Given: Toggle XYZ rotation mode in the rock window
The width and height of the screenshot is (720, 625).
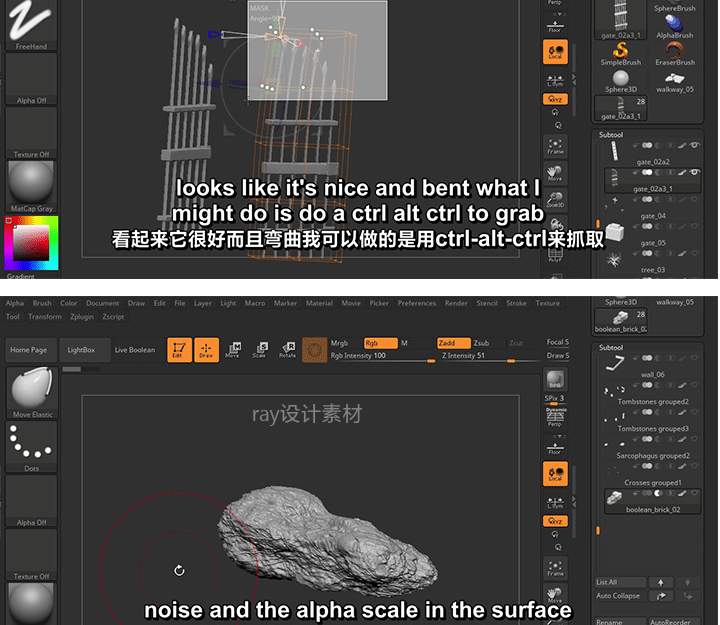Looking at the screenshot, I should (x=555, y=521).
